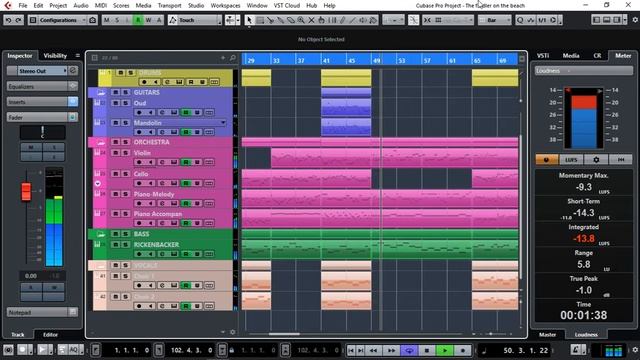The image size is (640, 360).
Task: Click the Stop transport button
Action: tap(427, 350)
